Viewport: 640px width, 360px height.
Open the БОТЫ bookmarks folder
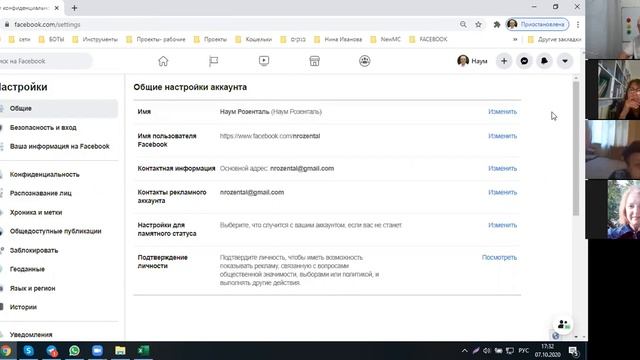coord(51,39)
